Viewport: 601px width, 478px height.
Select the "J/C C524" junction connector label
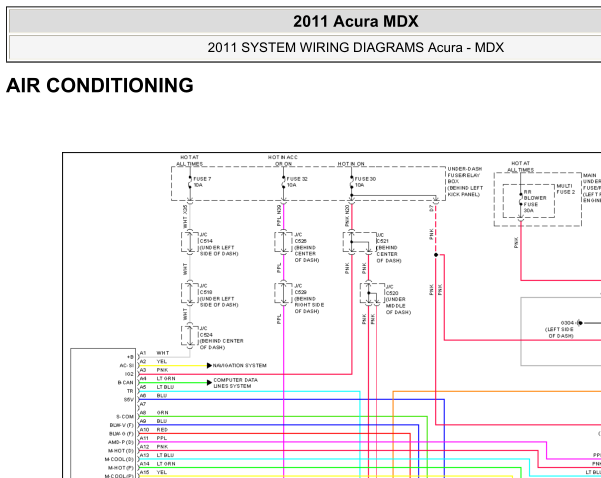[x=222, y=338]
